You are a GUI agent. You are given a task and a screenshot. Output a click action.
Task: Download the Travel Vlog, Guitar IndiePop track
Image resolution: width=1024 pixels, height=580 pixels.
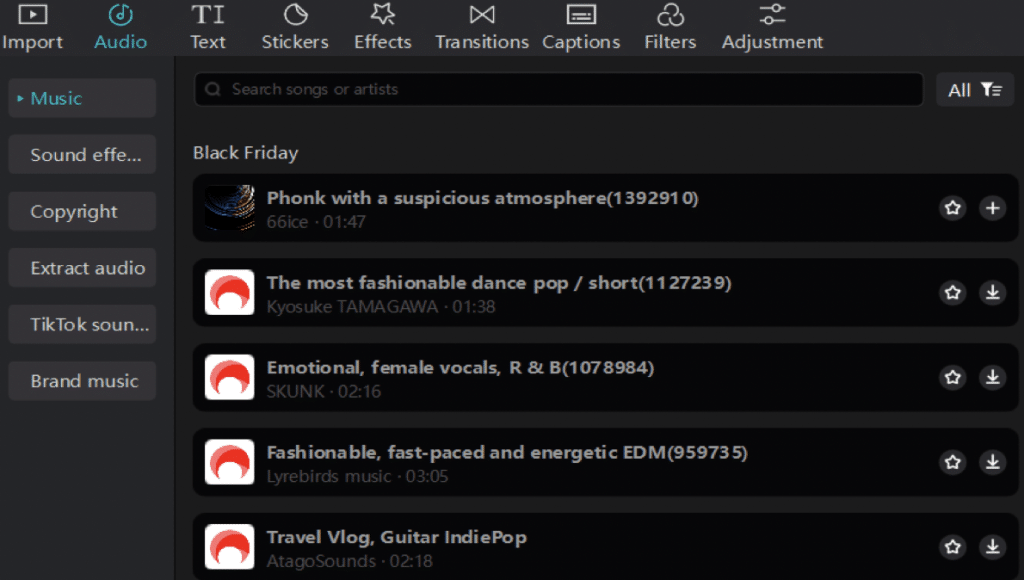pyautogui.click(x=993, y=547)
